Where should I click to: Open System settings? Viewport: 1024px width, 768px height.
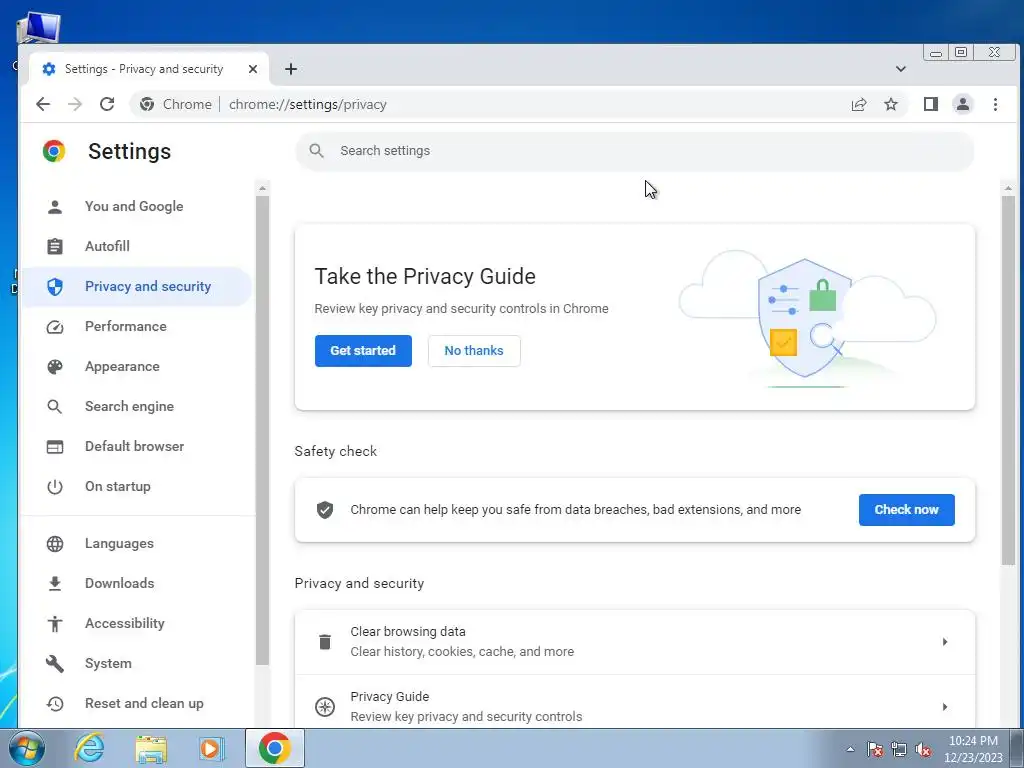click(137, 664)
